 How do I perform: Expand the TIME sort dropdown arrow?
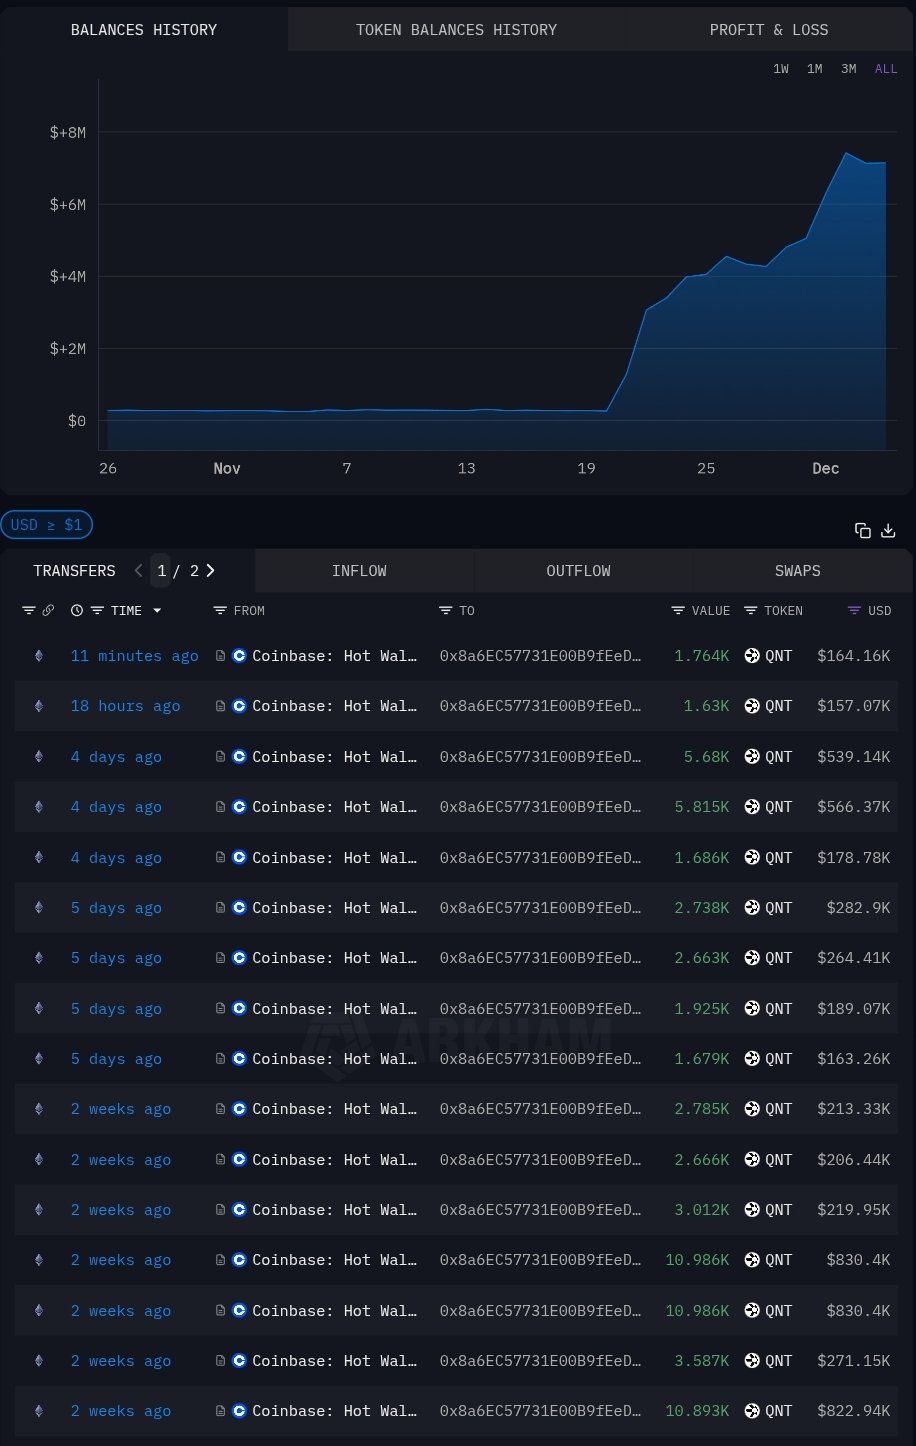(157, 611)
